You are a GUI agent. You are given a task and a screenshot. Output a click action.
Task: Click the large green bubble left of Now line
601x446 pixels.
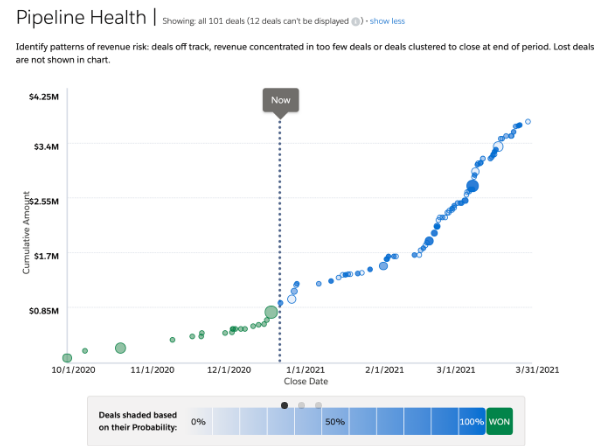click(x=271, y=312)
